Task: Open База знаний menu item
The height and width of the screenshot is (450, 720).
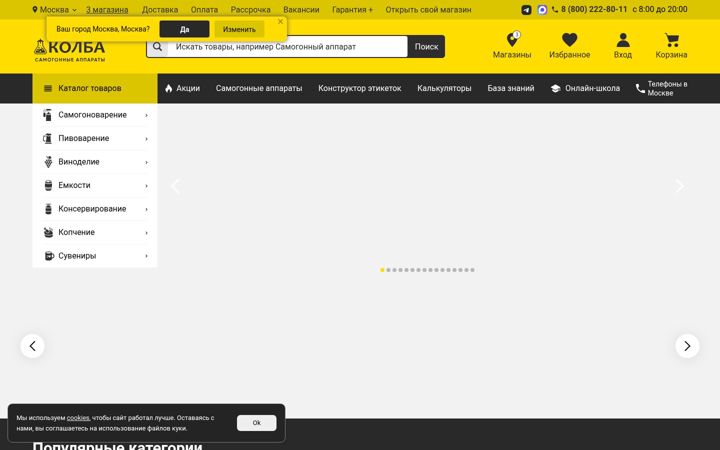Action: (511, 88)
